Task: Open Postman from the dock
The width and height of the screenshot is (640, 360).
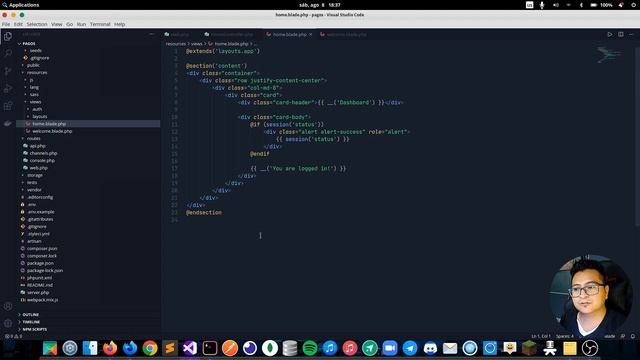Action: coord(230,348)
